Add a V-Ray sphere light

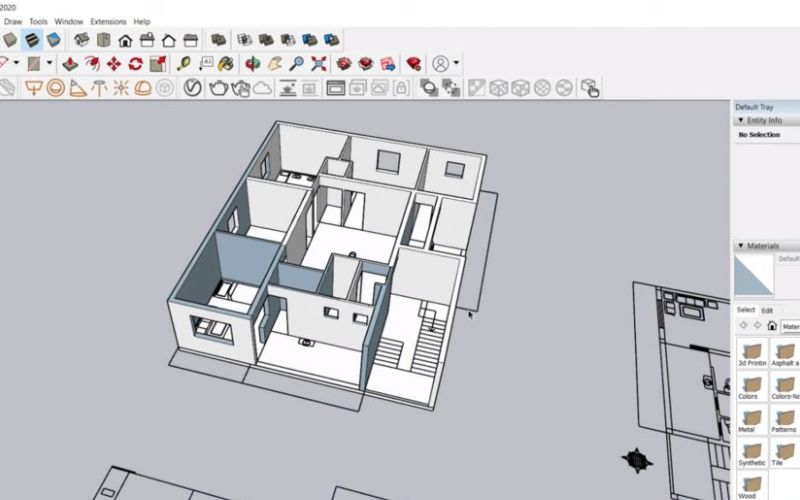[56, 88]
